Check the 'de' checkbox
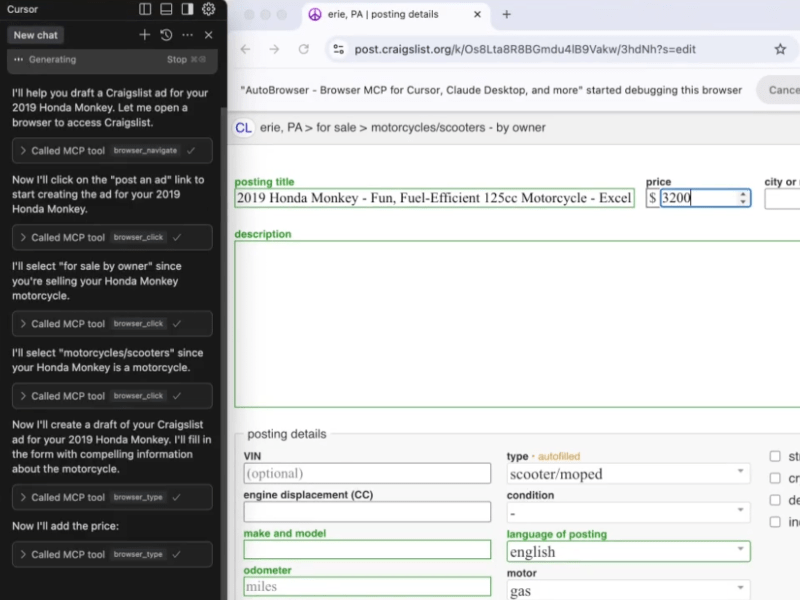The image size is (800, 600). (775, 500)
